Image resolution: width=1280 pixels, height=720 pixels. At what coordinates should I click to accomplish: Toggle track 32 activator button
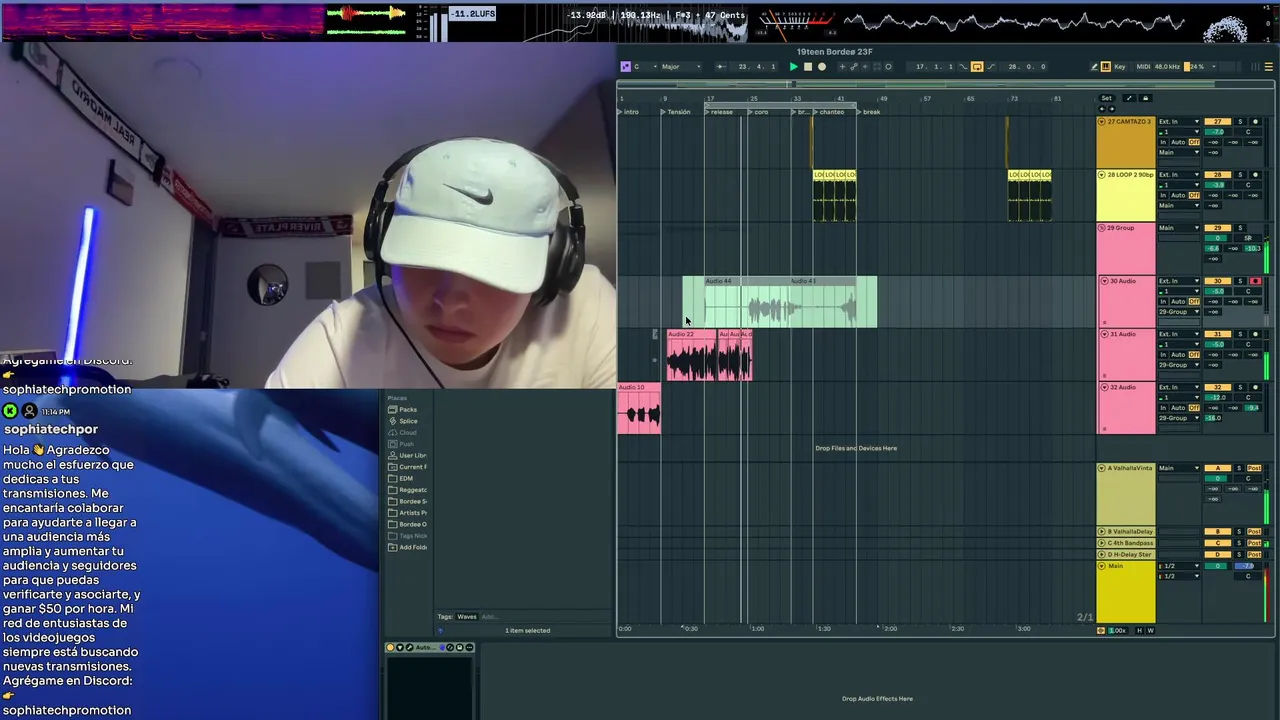1218,387
